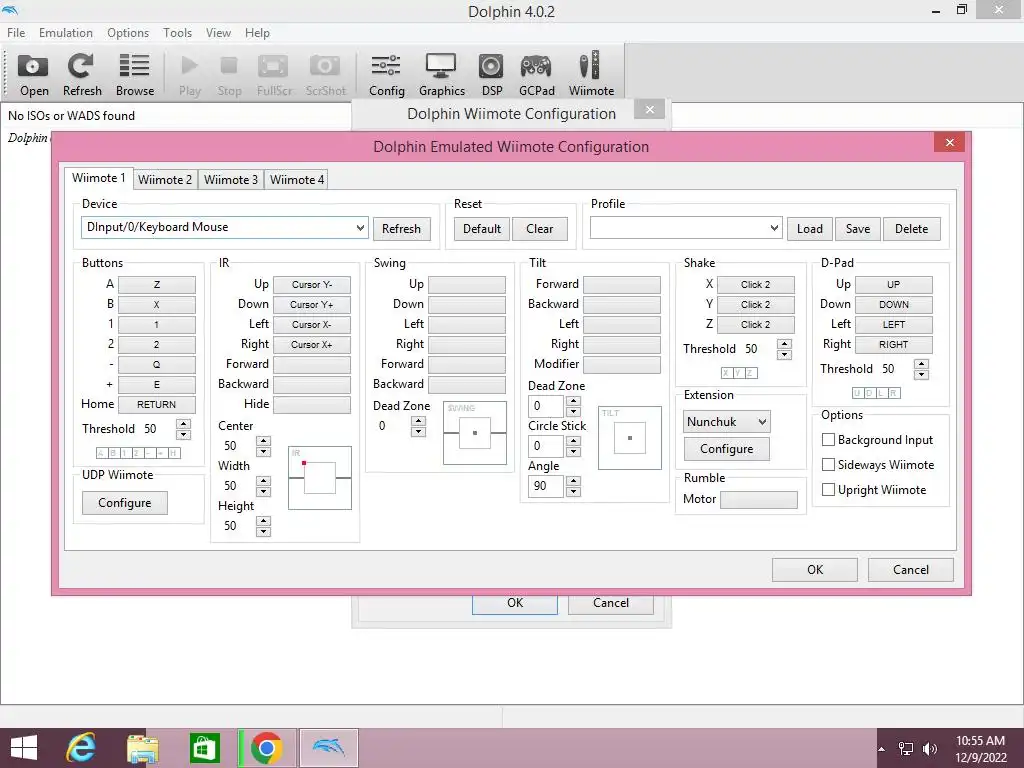Click the A button mapping Z
Viewport: 1024px width, 768px height.
[x=157, y=284]
